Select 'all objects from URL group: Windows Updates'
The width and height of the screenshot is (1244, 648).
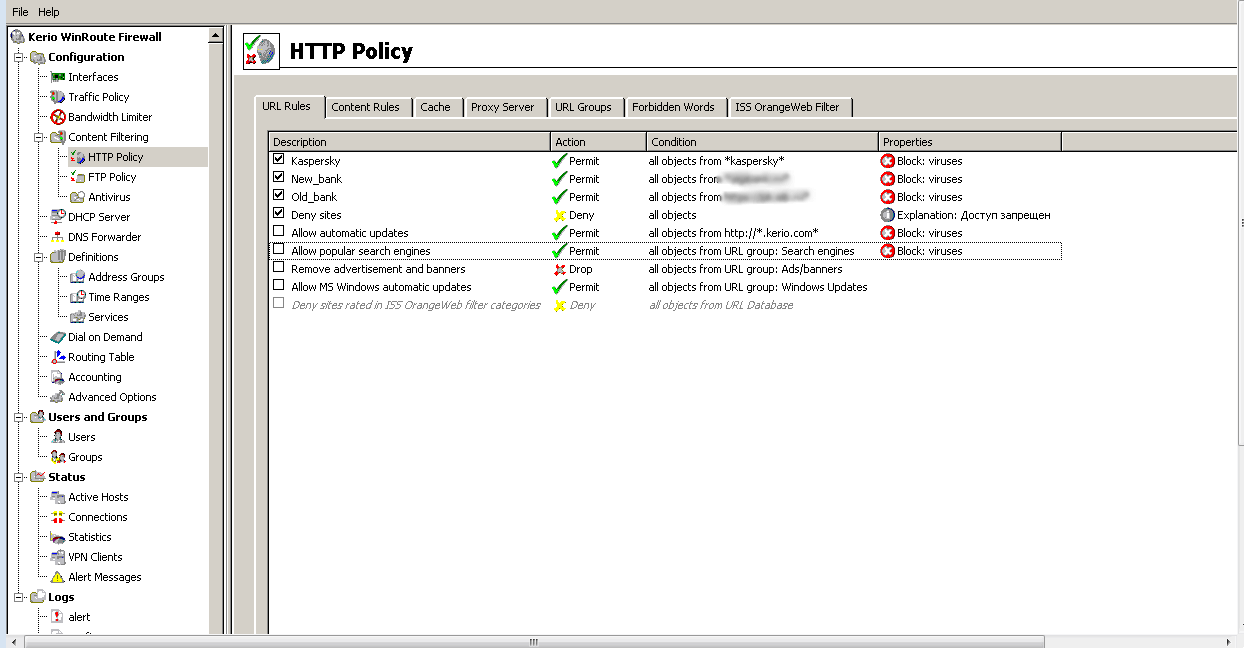pyautogui.click(x=758, y=287)
